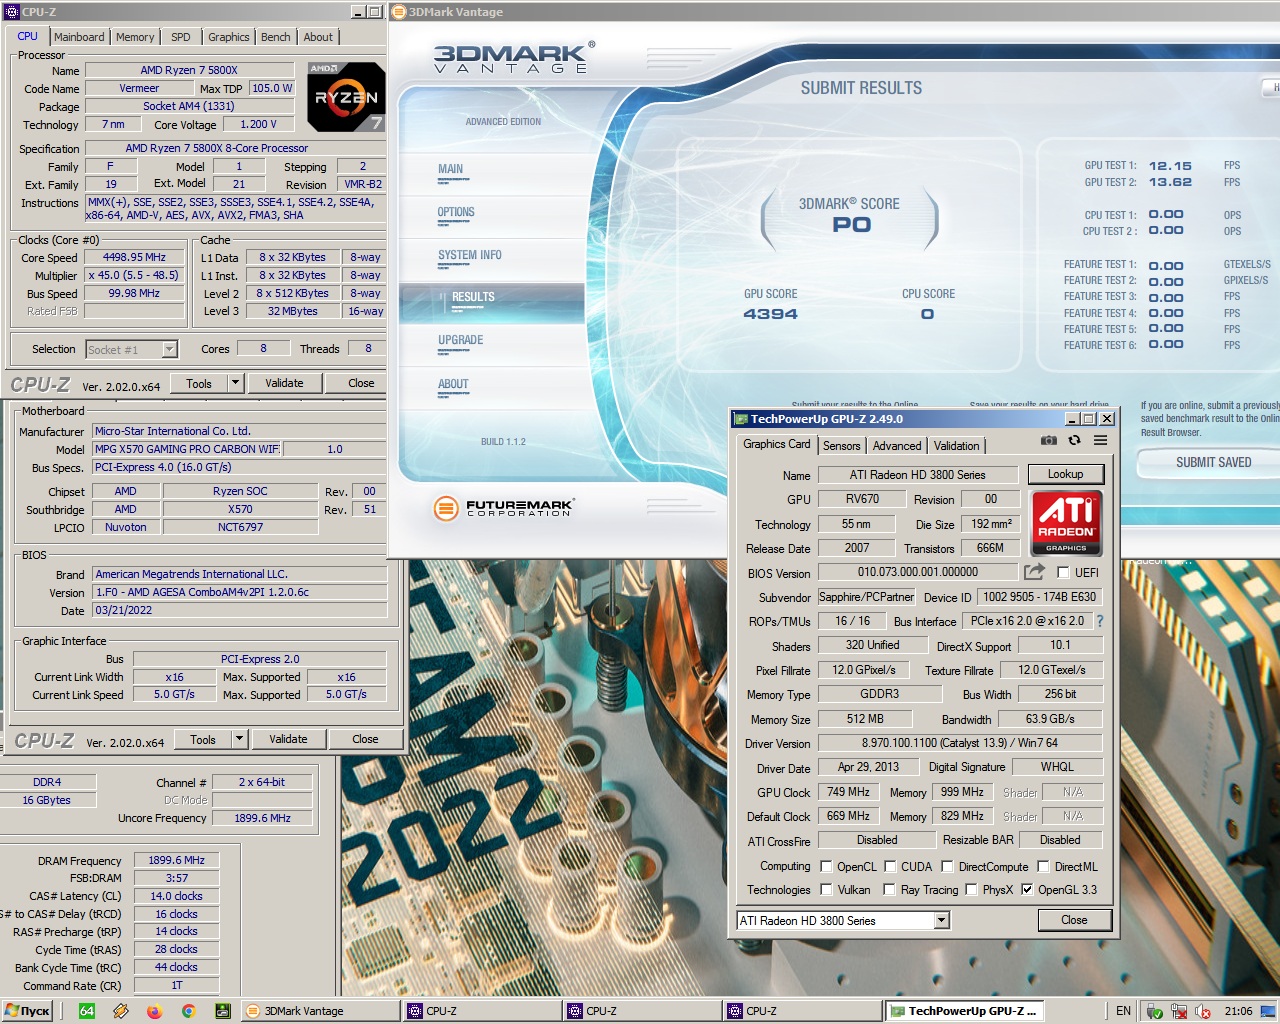Click the MPG X570 GAMING PRO CARBON WIF model field
This screenshot has width=1280, height=1024.
point(187,449)
